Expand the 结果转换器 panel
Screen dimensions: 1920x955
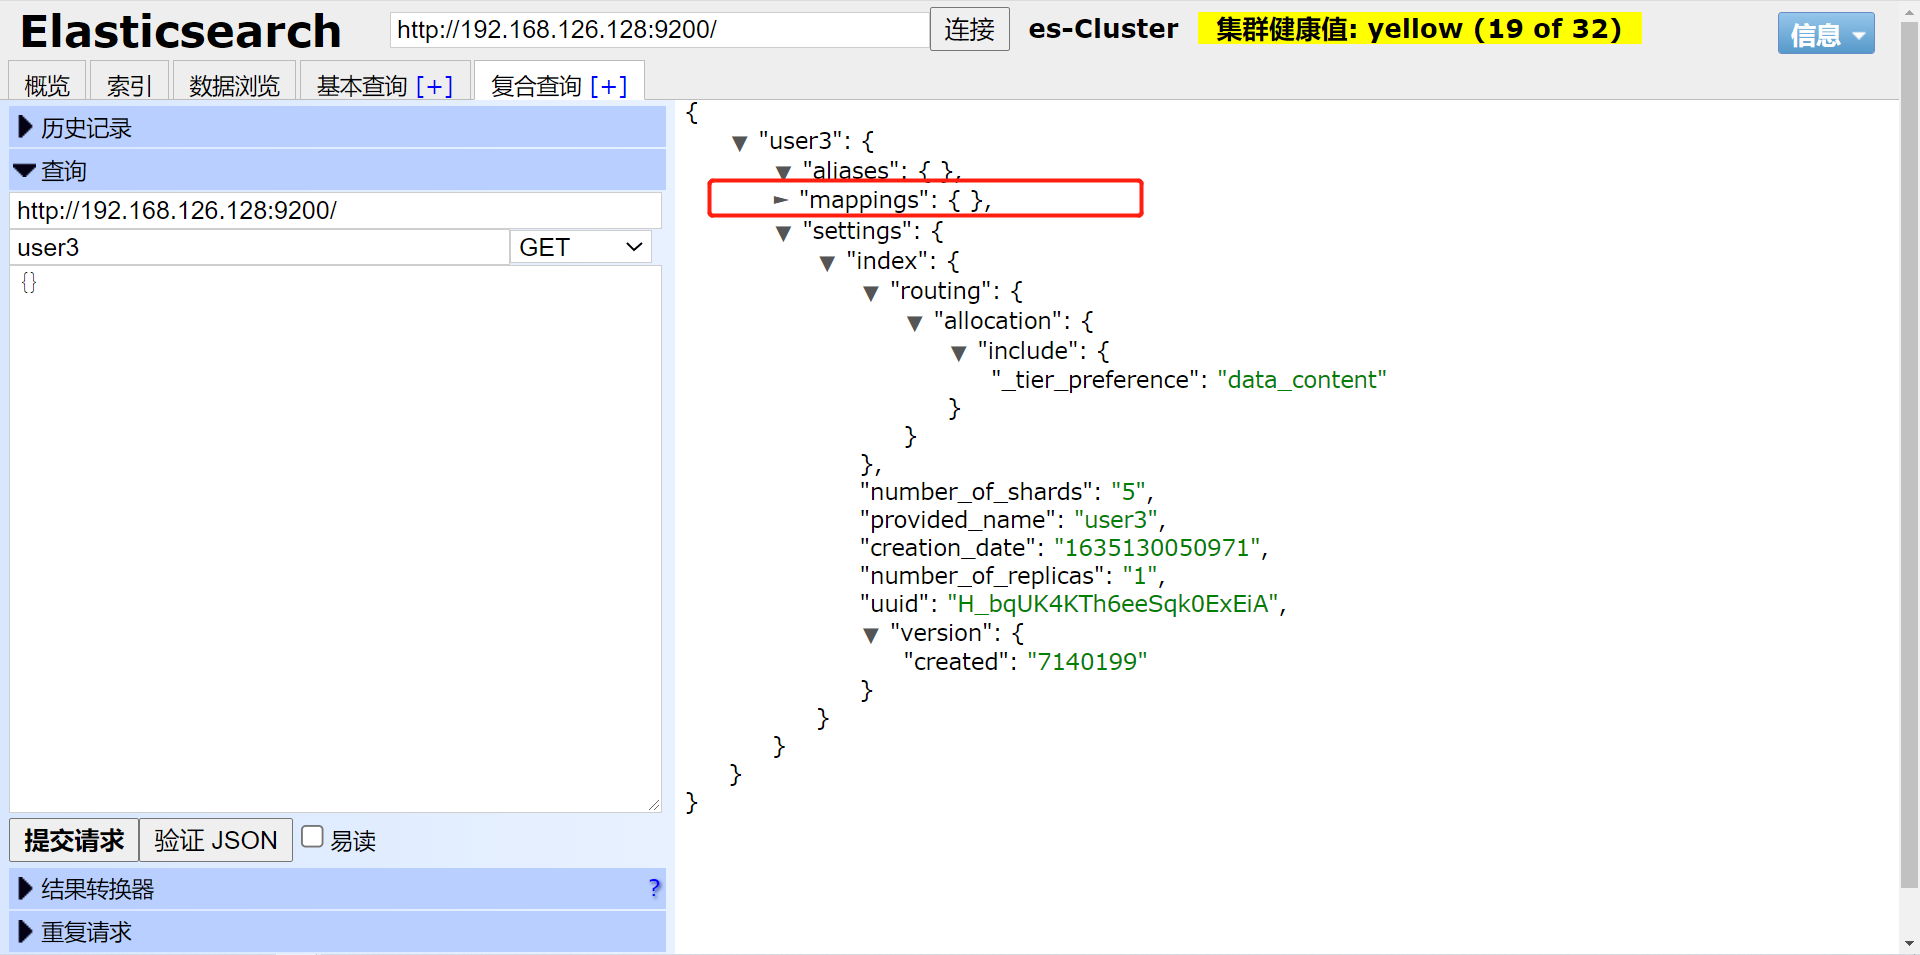click(x=25, y=888)
